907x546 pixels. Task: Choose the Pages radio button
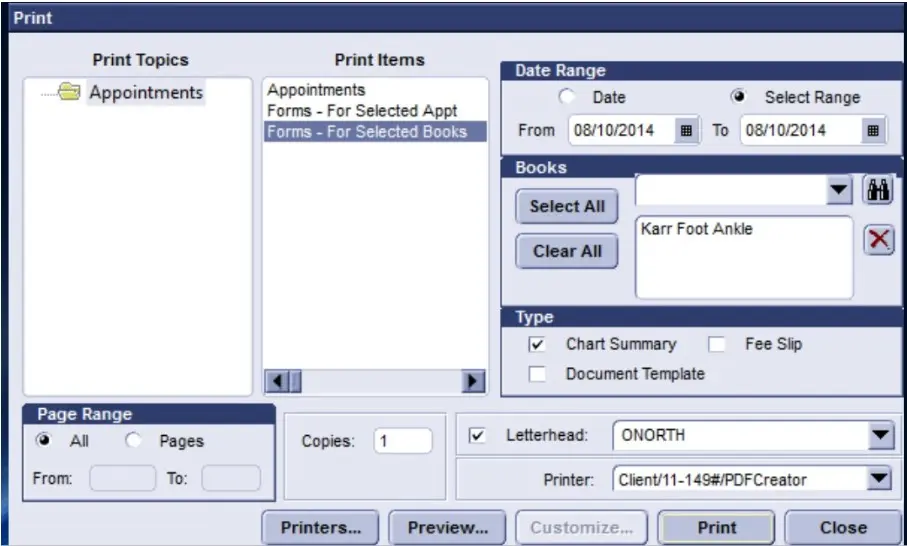click(x=133, y=441)
